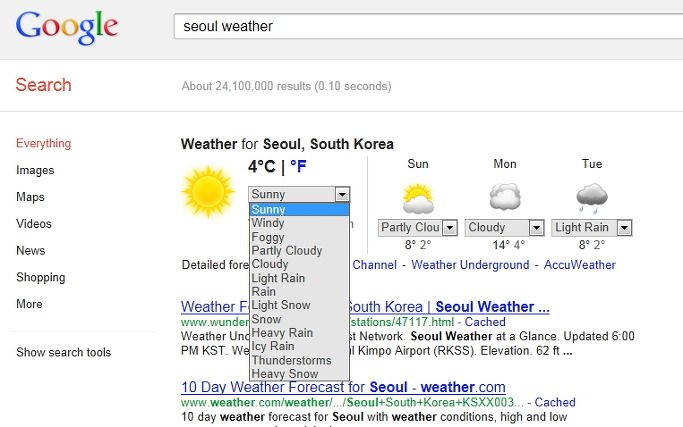Click the large sun weather icon
This screenshot has width=683, height=427.
(208, 192)
